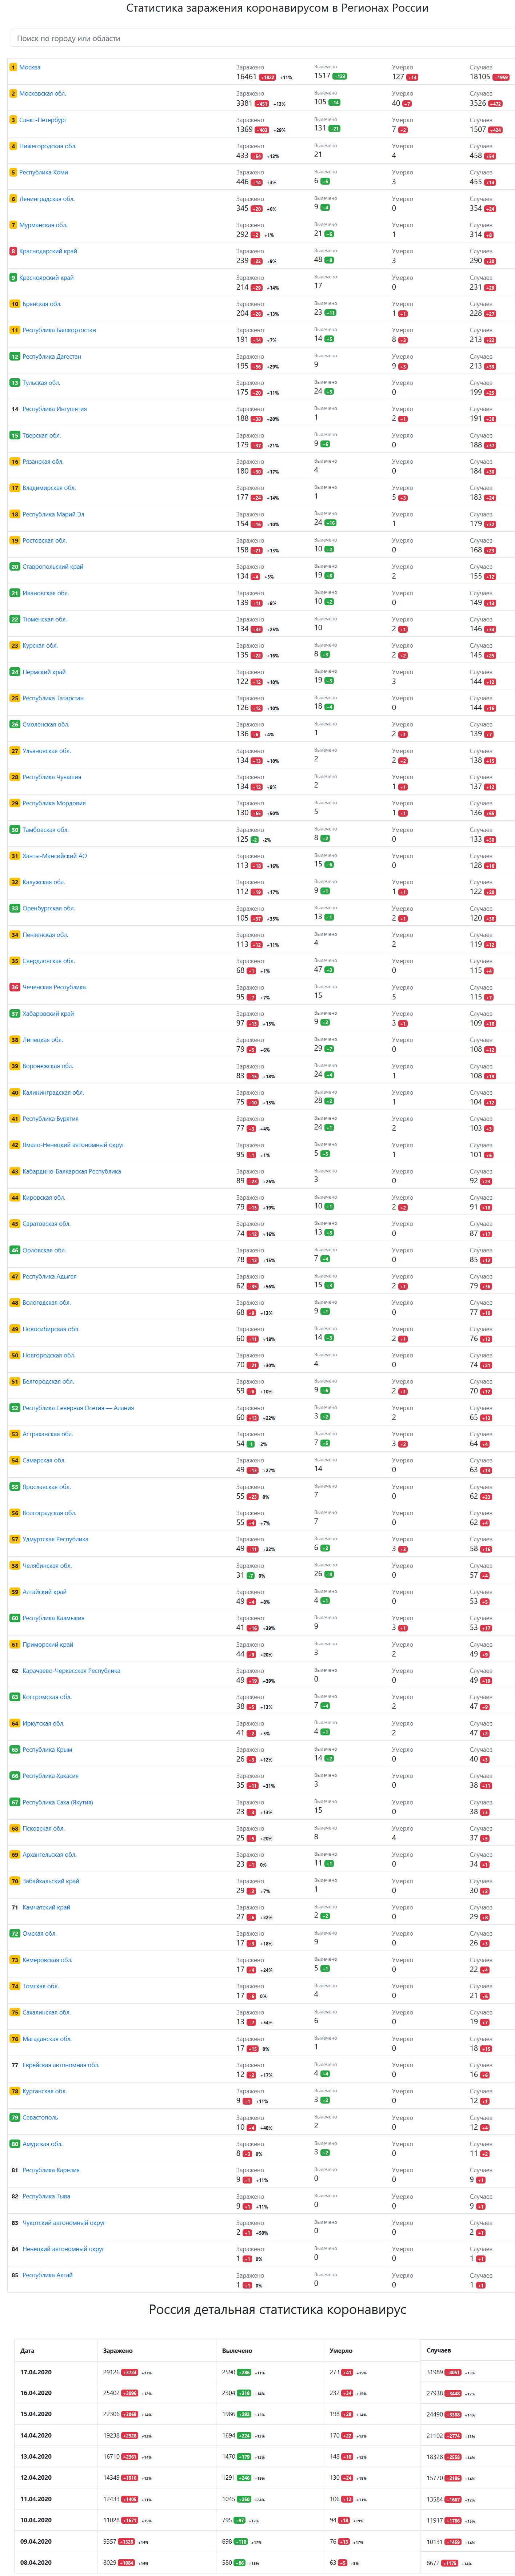
Task: Open the Москва region link
Action: tap(30, 67)
